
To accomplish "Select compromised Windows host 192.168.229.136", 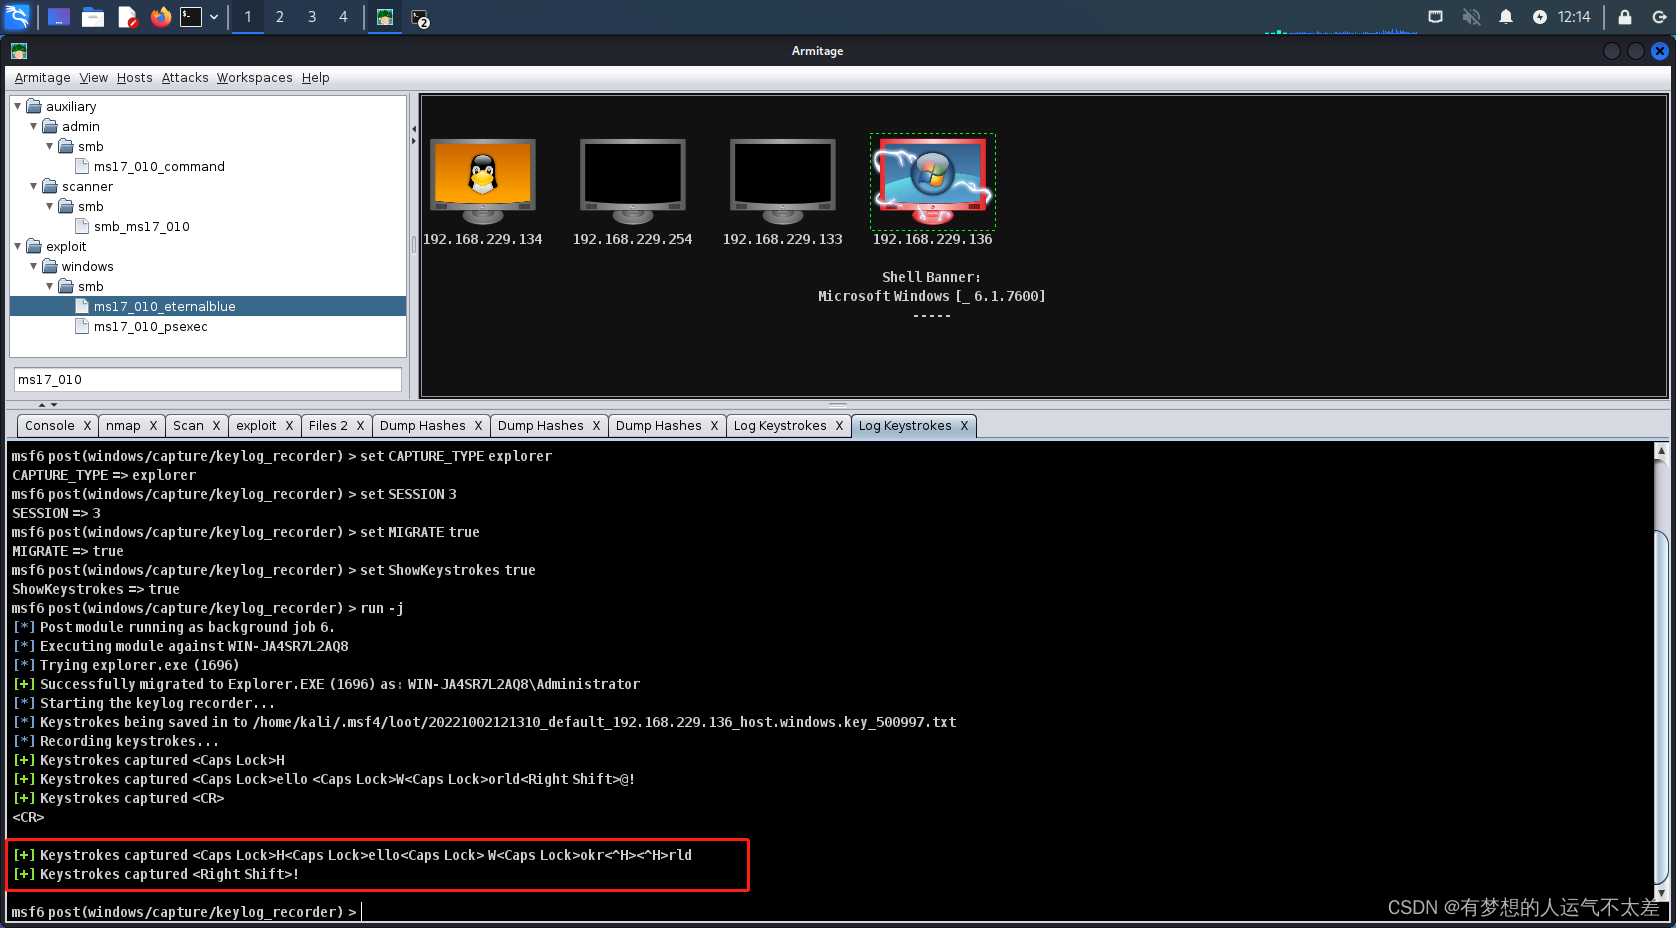I will click(x=933, y=192).
